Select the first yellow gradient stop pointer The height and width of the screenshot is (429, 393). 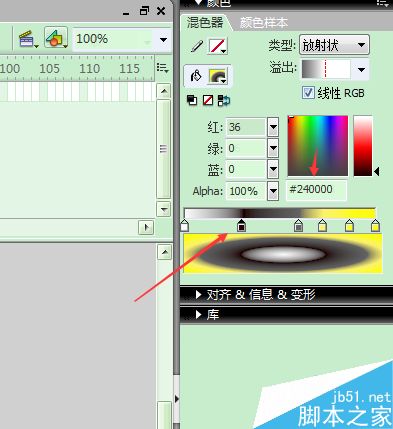tap(322, 226)
